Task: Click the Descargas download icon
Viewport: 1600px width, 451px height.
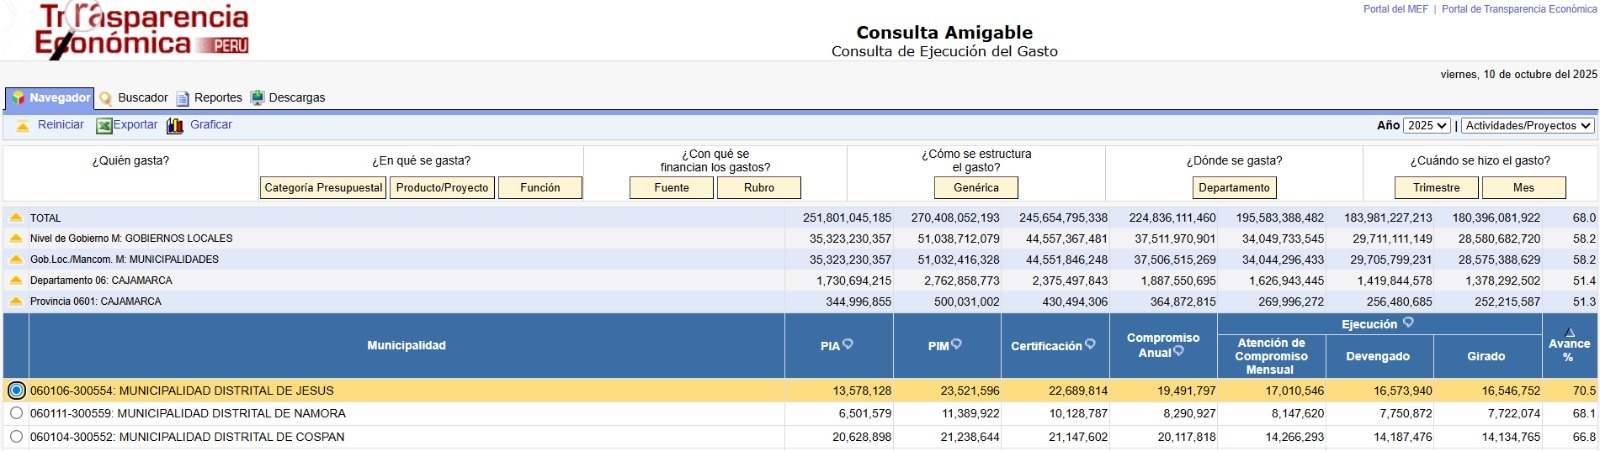Action: [257, 98]
